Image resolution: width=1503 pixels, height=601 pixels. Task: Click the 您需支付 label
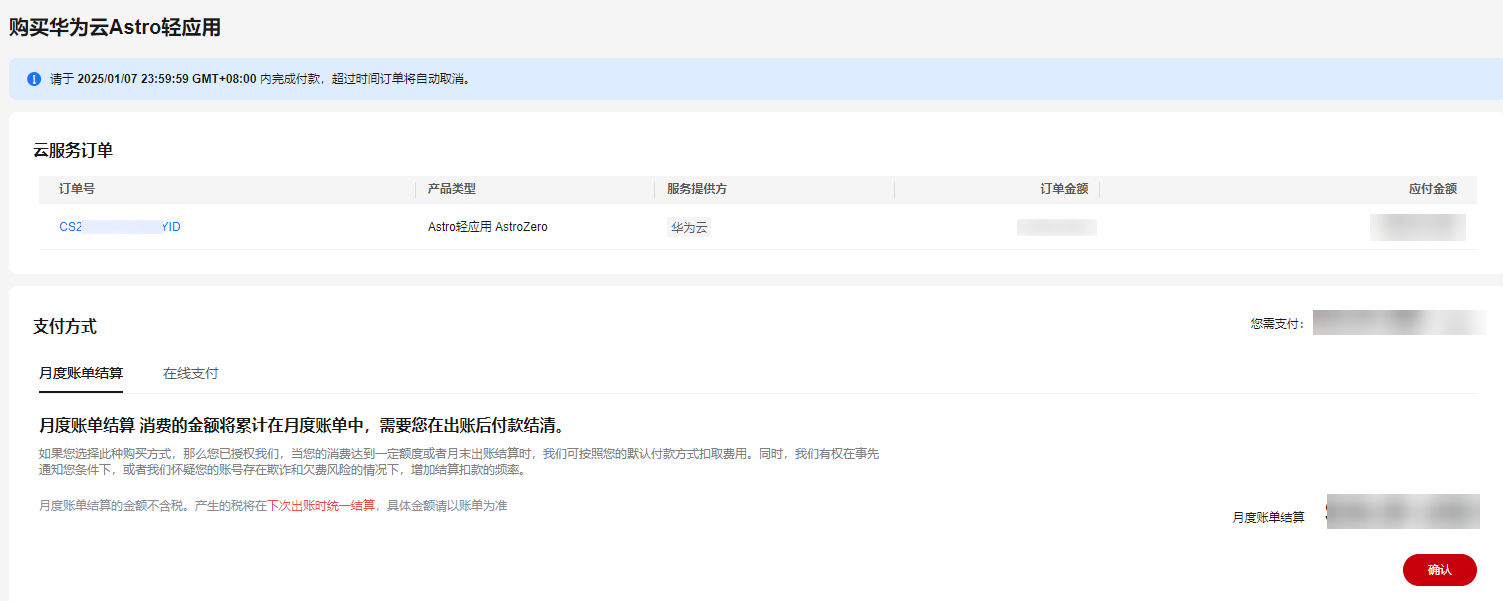pyautogui.click(x=1277, y=324)
